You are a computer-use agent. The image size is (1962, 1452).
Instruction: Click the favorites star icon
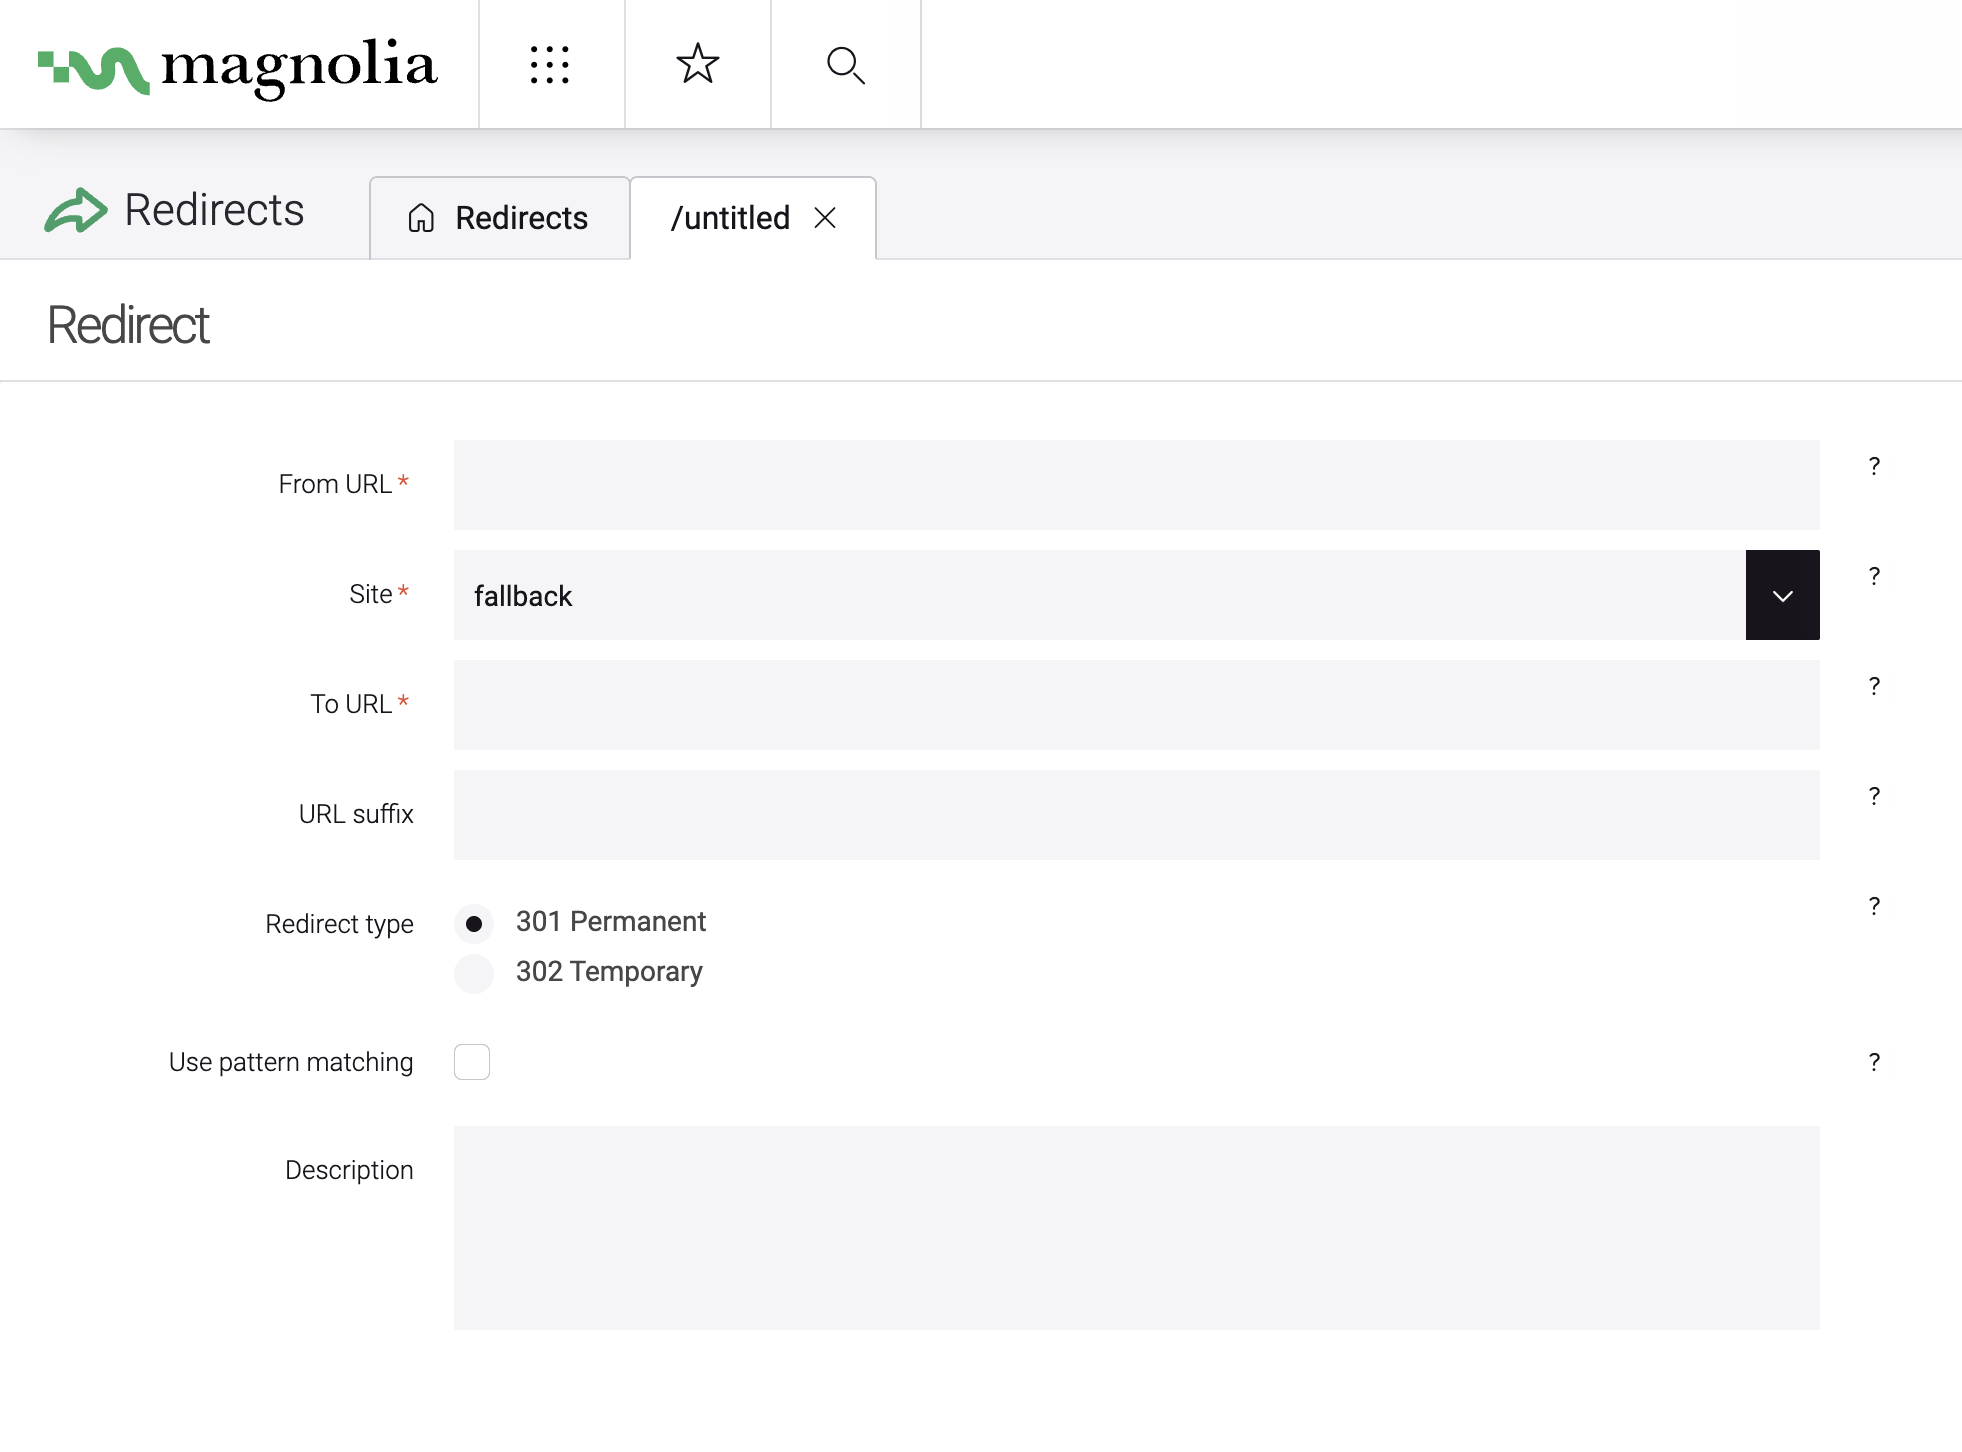coord(697,65)
